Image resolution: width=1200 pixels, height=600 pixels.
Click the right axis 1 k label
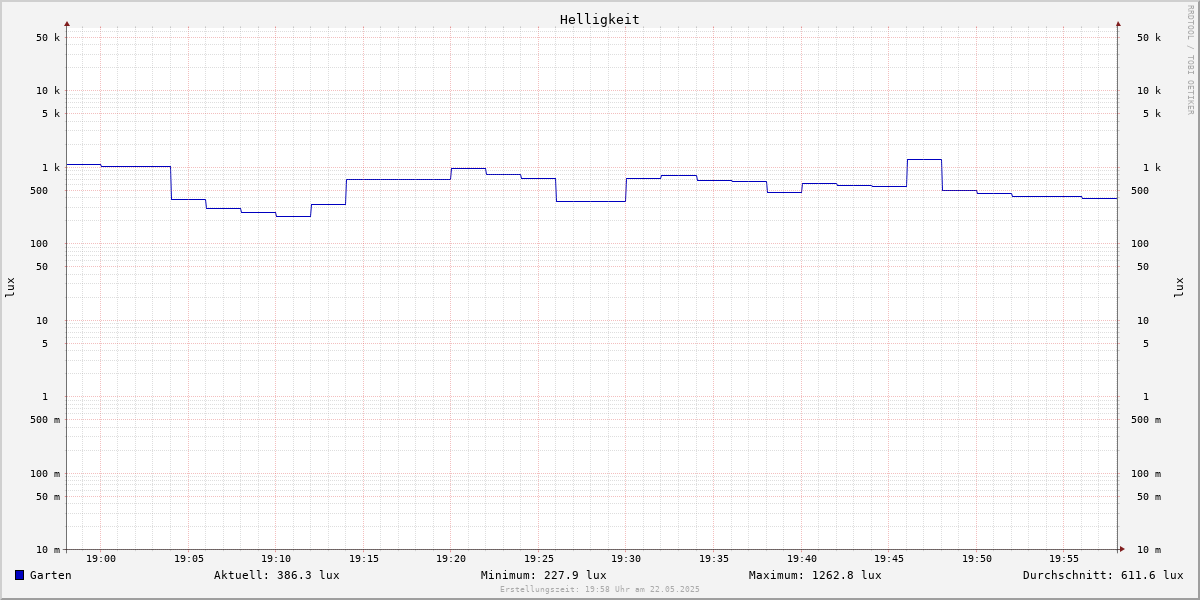pos(1152,168)
